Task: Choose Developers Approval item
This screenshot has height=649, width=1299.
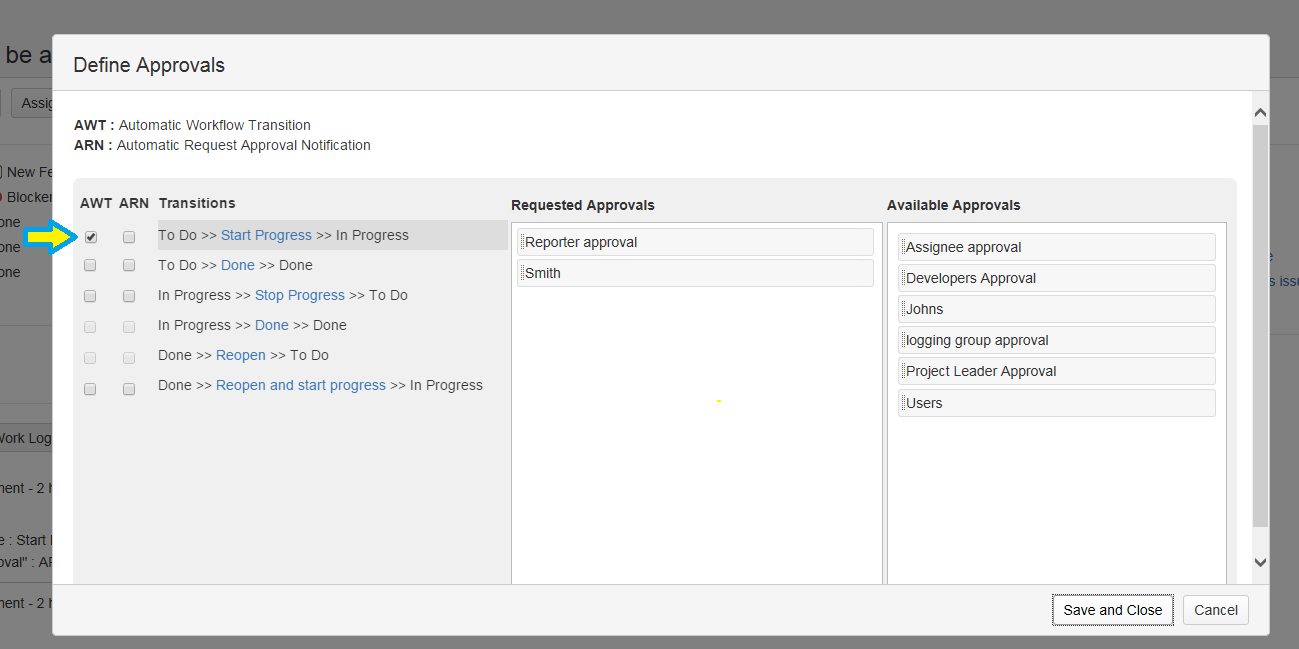Action: pyautogui.click(x=1056, y=278)
